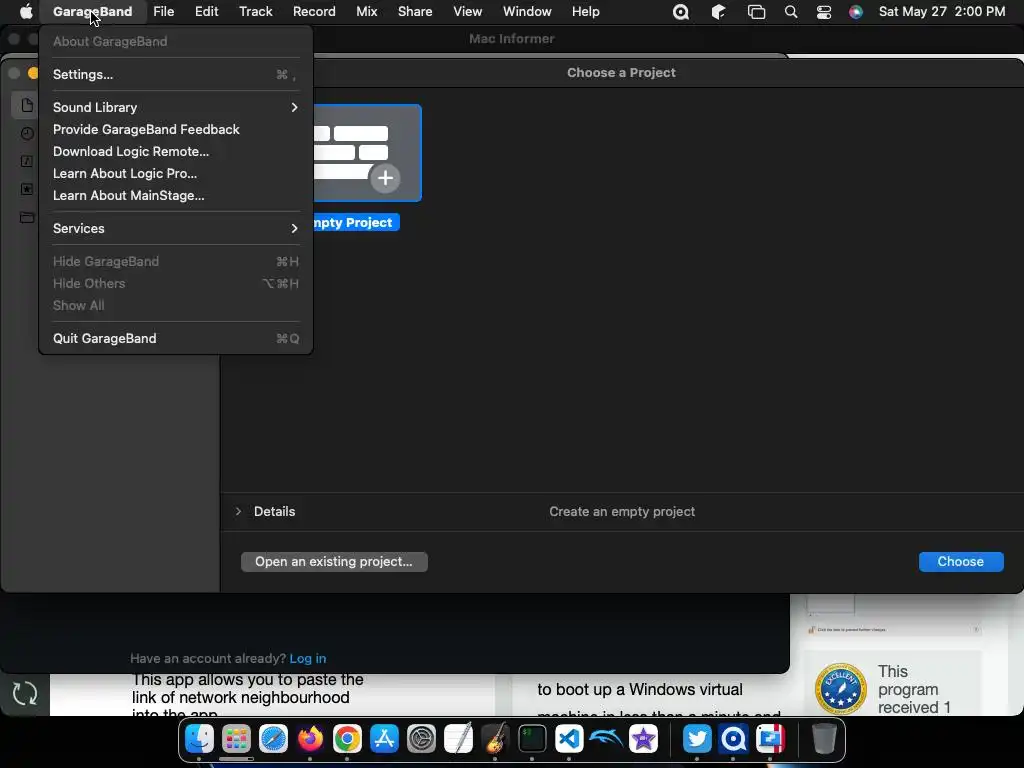Select Learn About Logic Pro…
The width and height of the screenshot is (1024, 768).
click(176, 174)
